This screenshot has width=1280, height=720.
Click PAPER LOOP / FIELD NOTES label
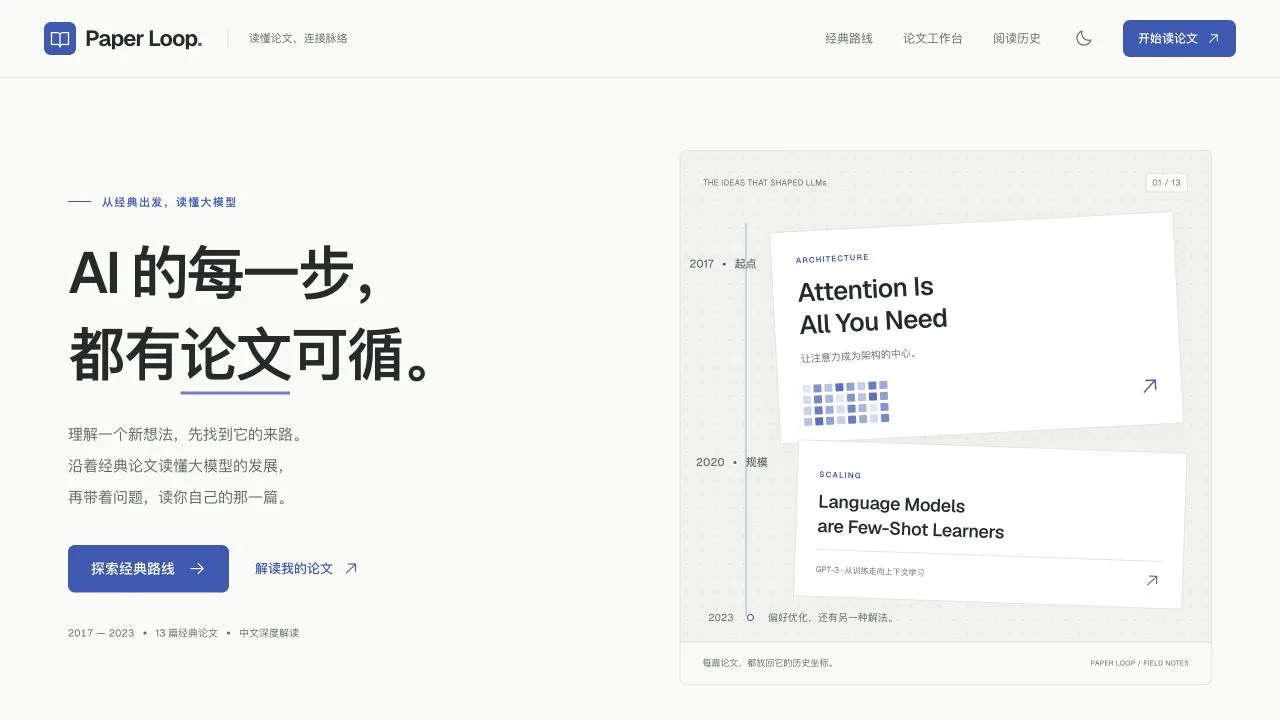1139,663
